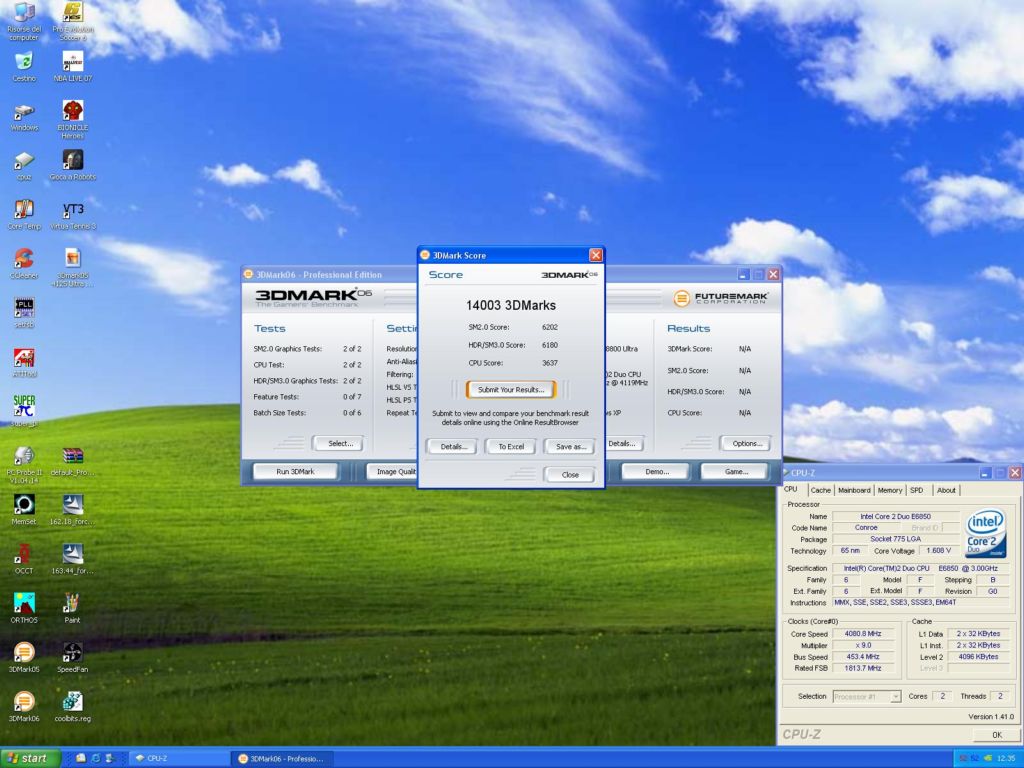Open the Windows start menu
This screenshot has width=1024, height=768.
click(x=30, y=758)
